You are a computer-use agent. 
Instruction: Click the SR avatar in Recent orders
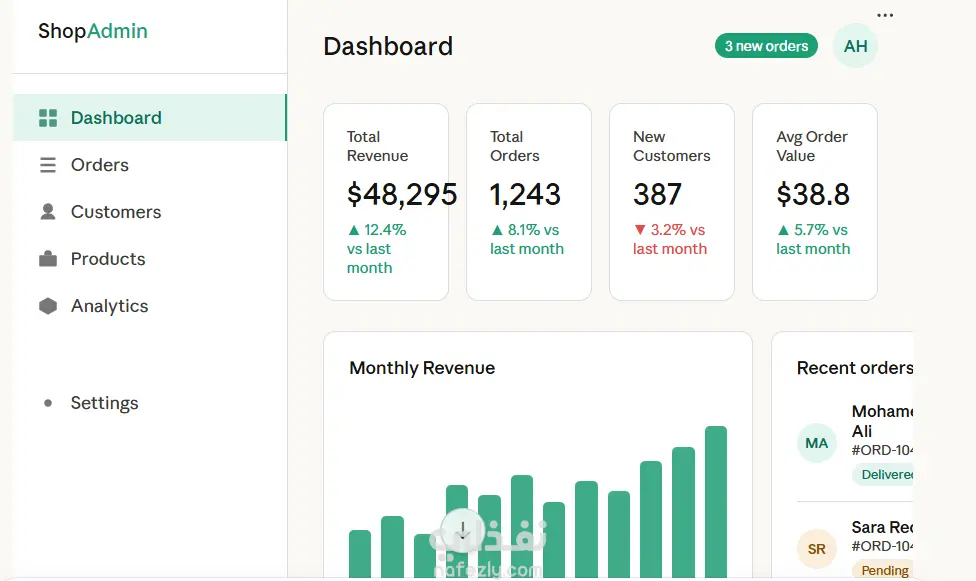point(817,549)
